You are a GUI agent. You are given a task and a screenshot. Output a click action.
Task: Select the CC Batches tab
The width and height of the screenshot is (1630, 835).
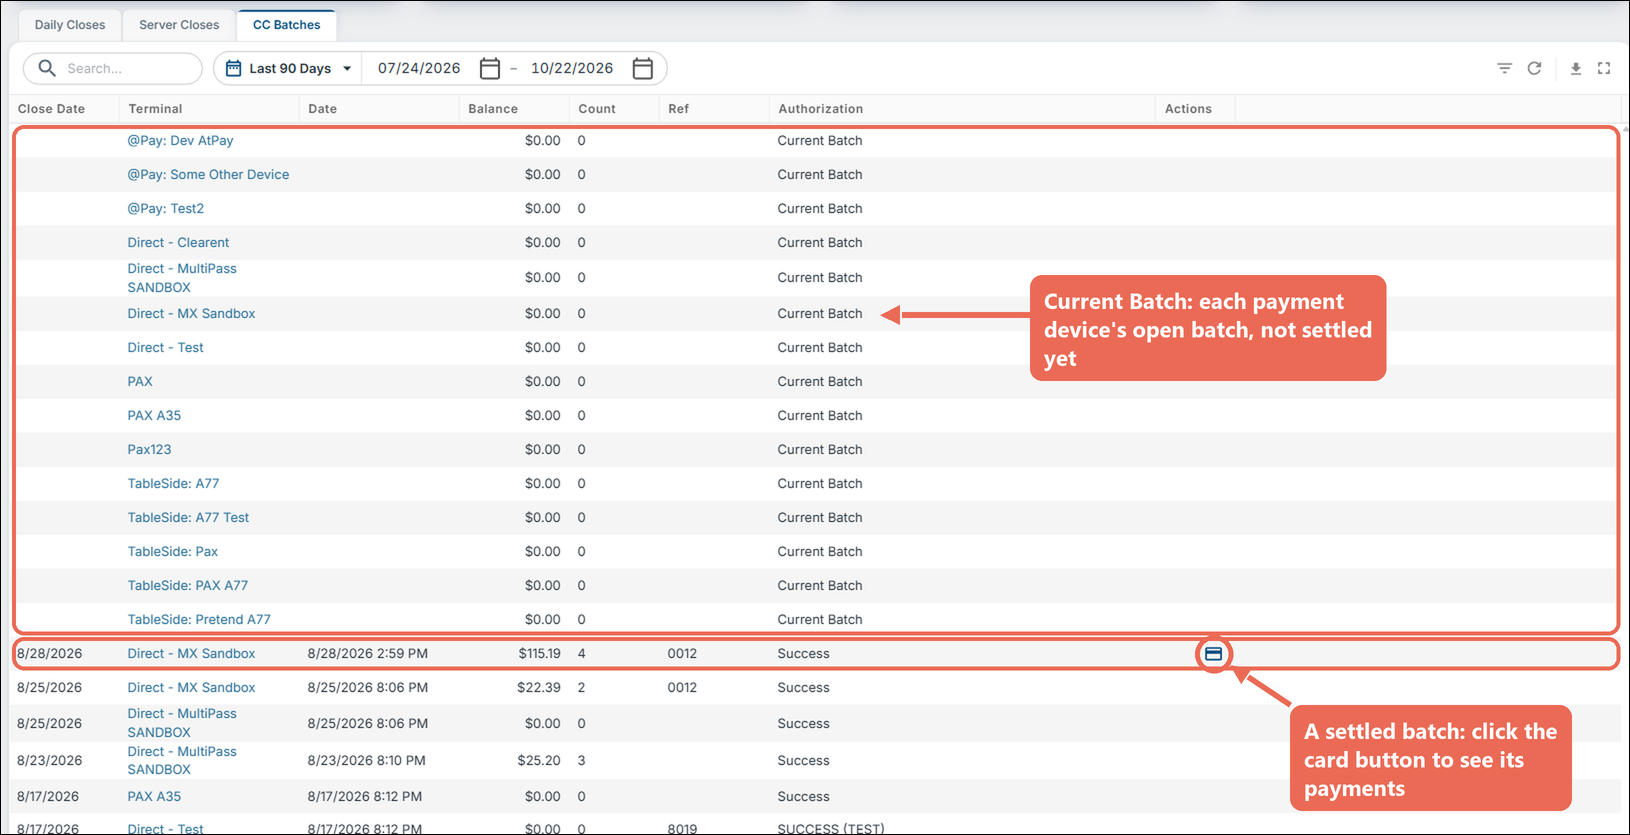(x=287, y=25)
